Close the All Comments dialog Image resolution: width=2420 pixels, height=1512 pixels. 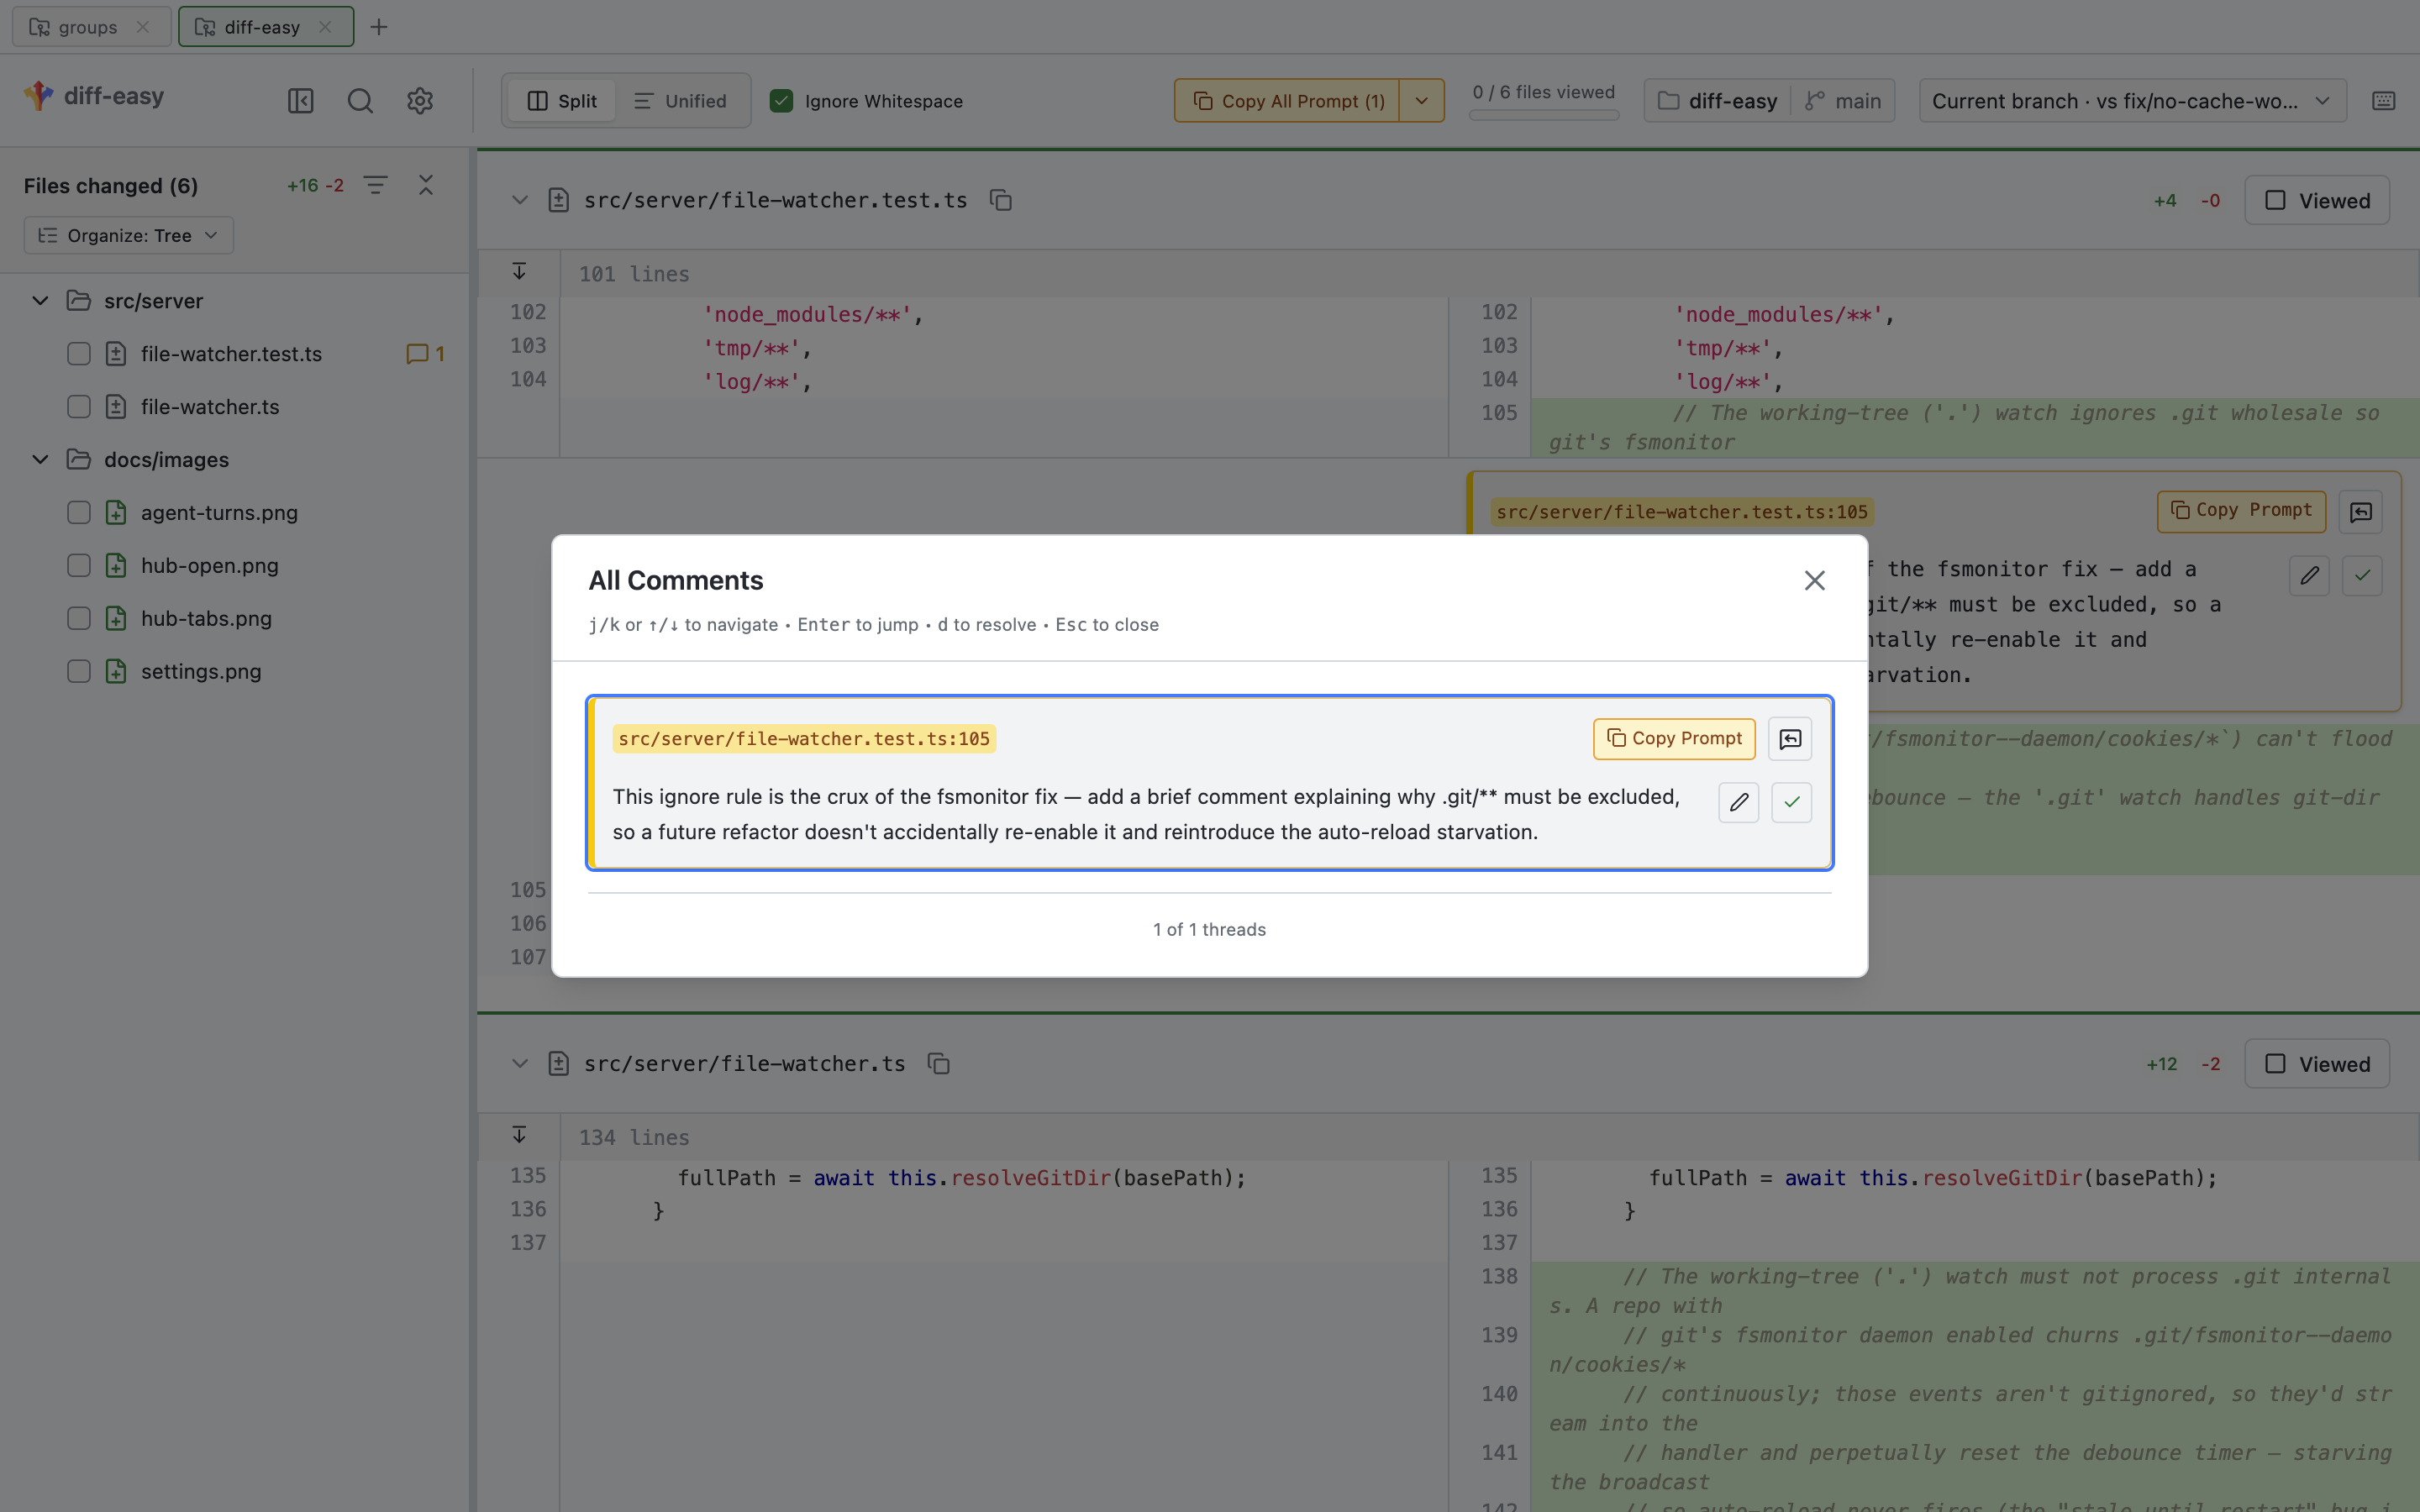tap(1814, 581)
